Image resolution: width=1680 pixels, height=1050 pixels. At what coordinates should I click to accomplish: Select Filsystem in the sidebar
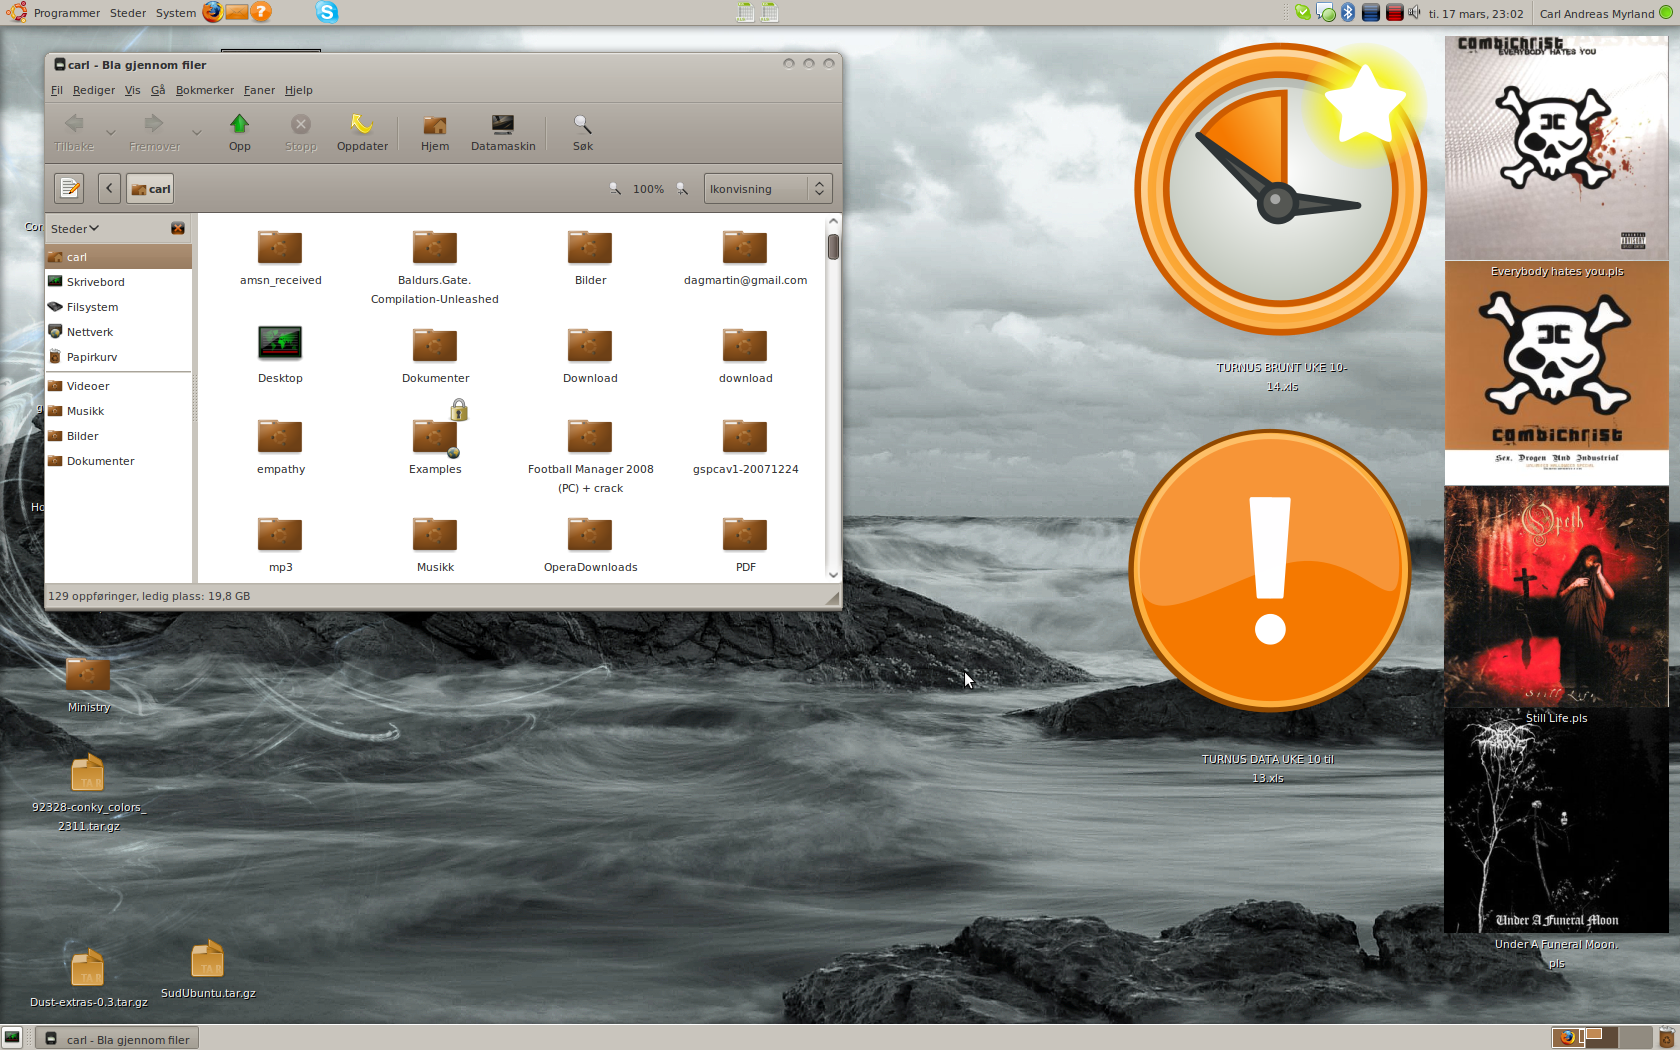(118, 307)
